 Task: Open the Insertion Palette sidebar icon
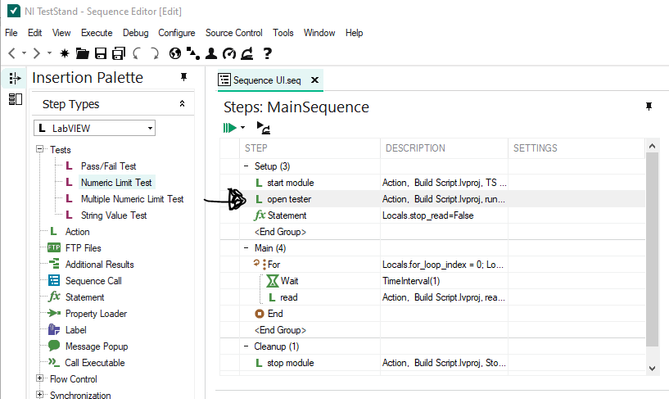click(15, 78)
